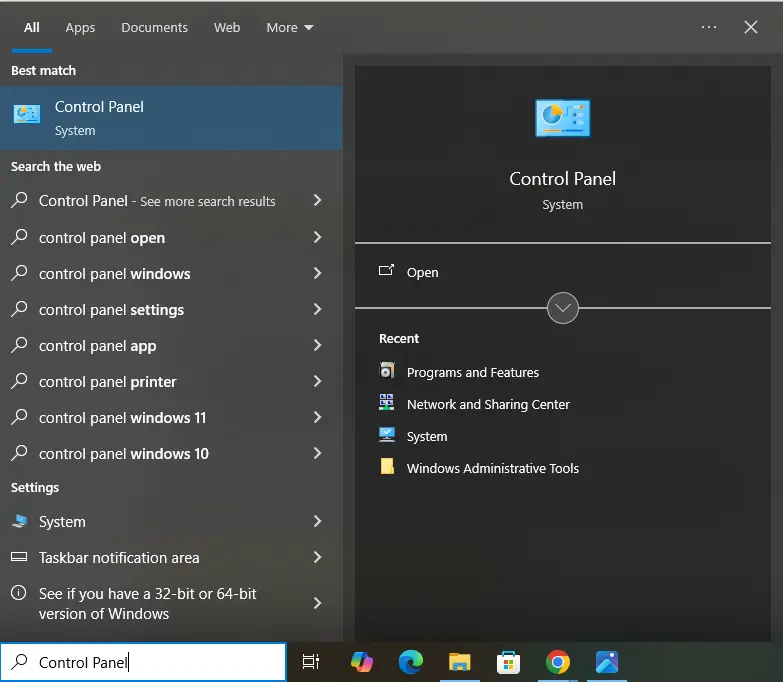The image size is (783, 682).
Task: Switch to the Apps tab
Action: (x=80, y=27)
